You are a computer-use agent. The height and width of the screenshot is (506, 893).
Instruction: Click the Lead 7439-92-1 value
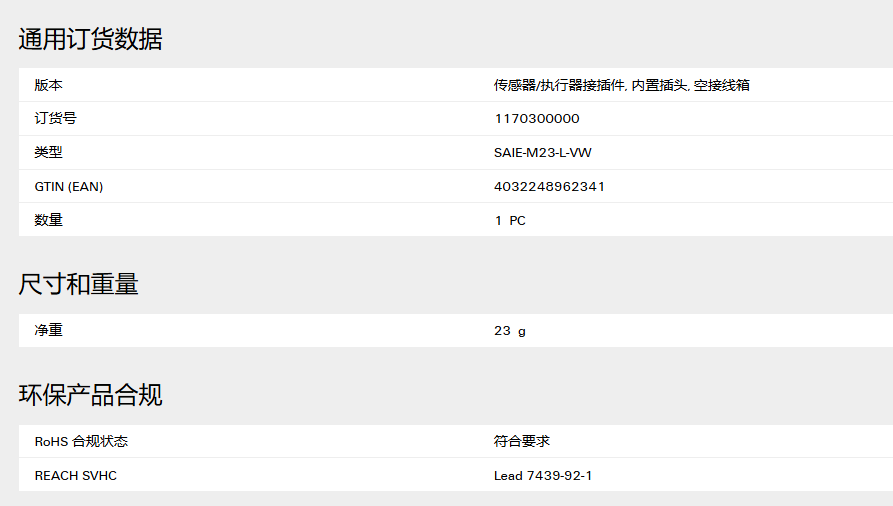(543, 476)
